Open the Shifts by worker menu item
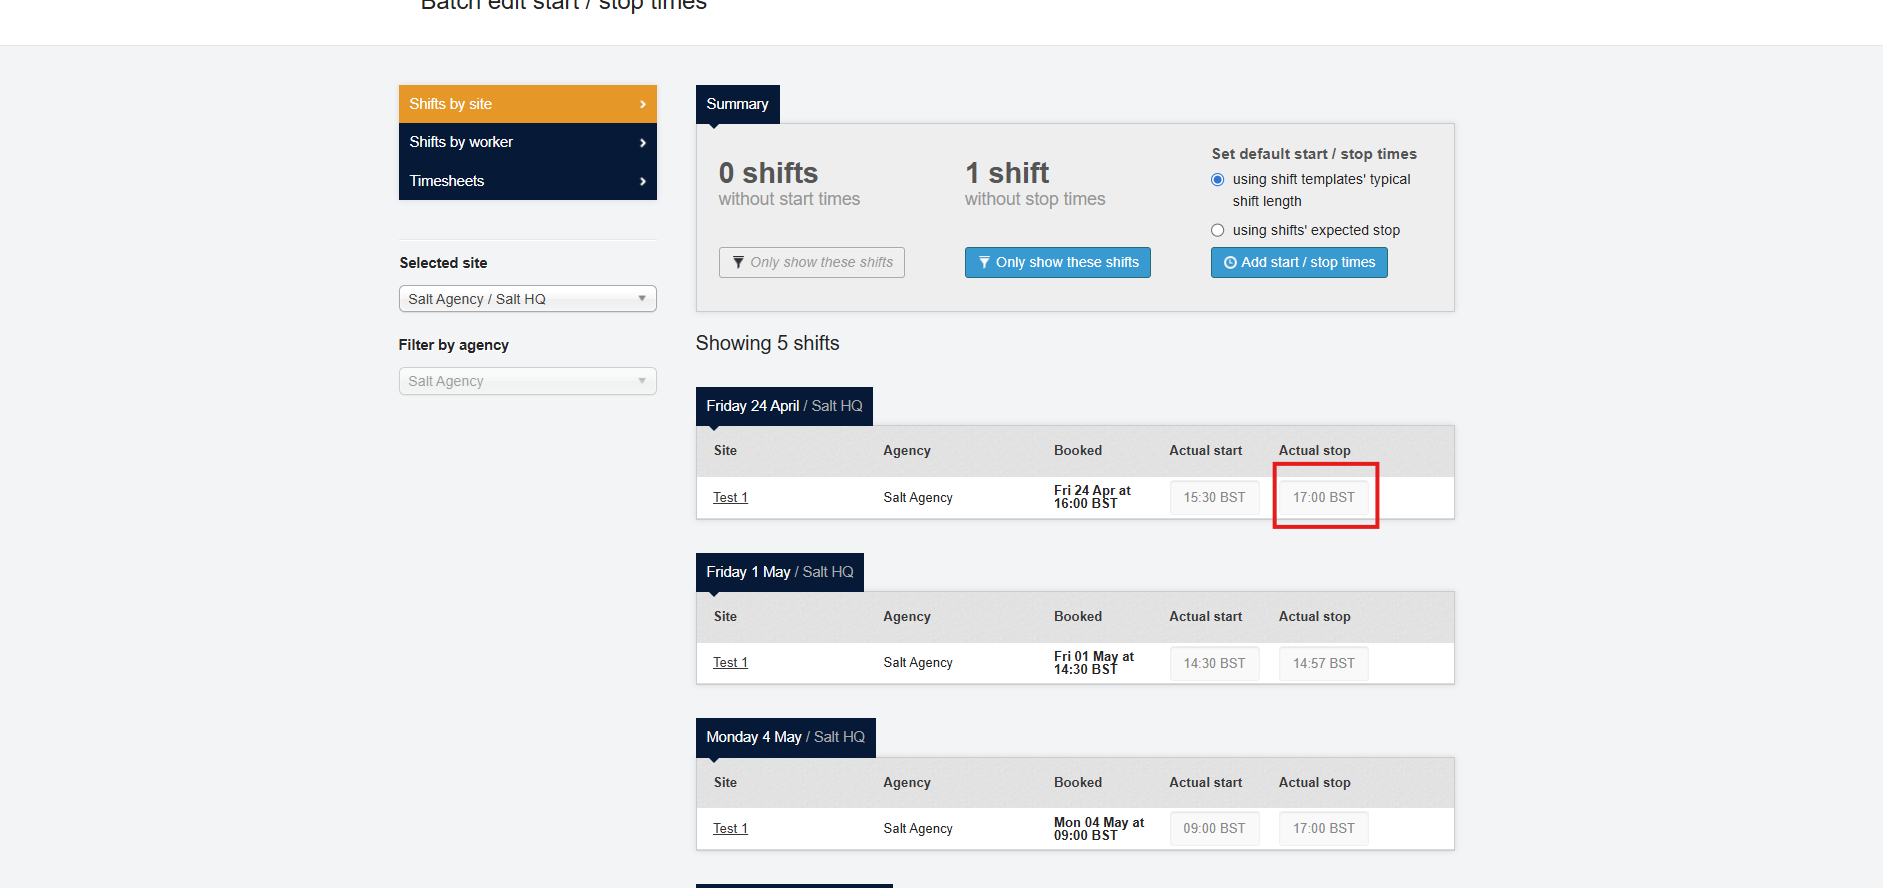This screenshot has width=1883, height=888. pos(527,142)
